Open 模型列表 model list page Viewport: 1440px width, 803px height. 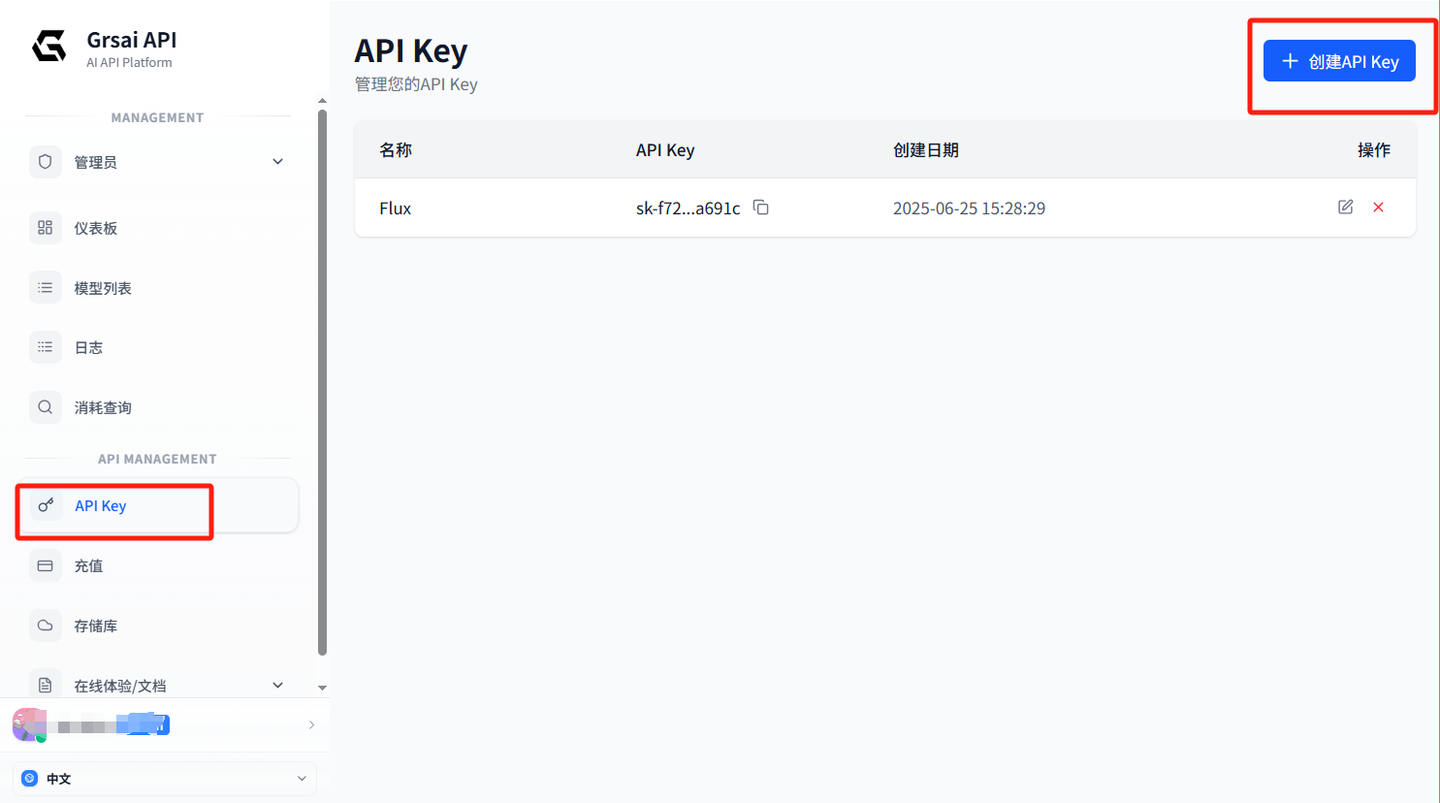coord(103,288)
